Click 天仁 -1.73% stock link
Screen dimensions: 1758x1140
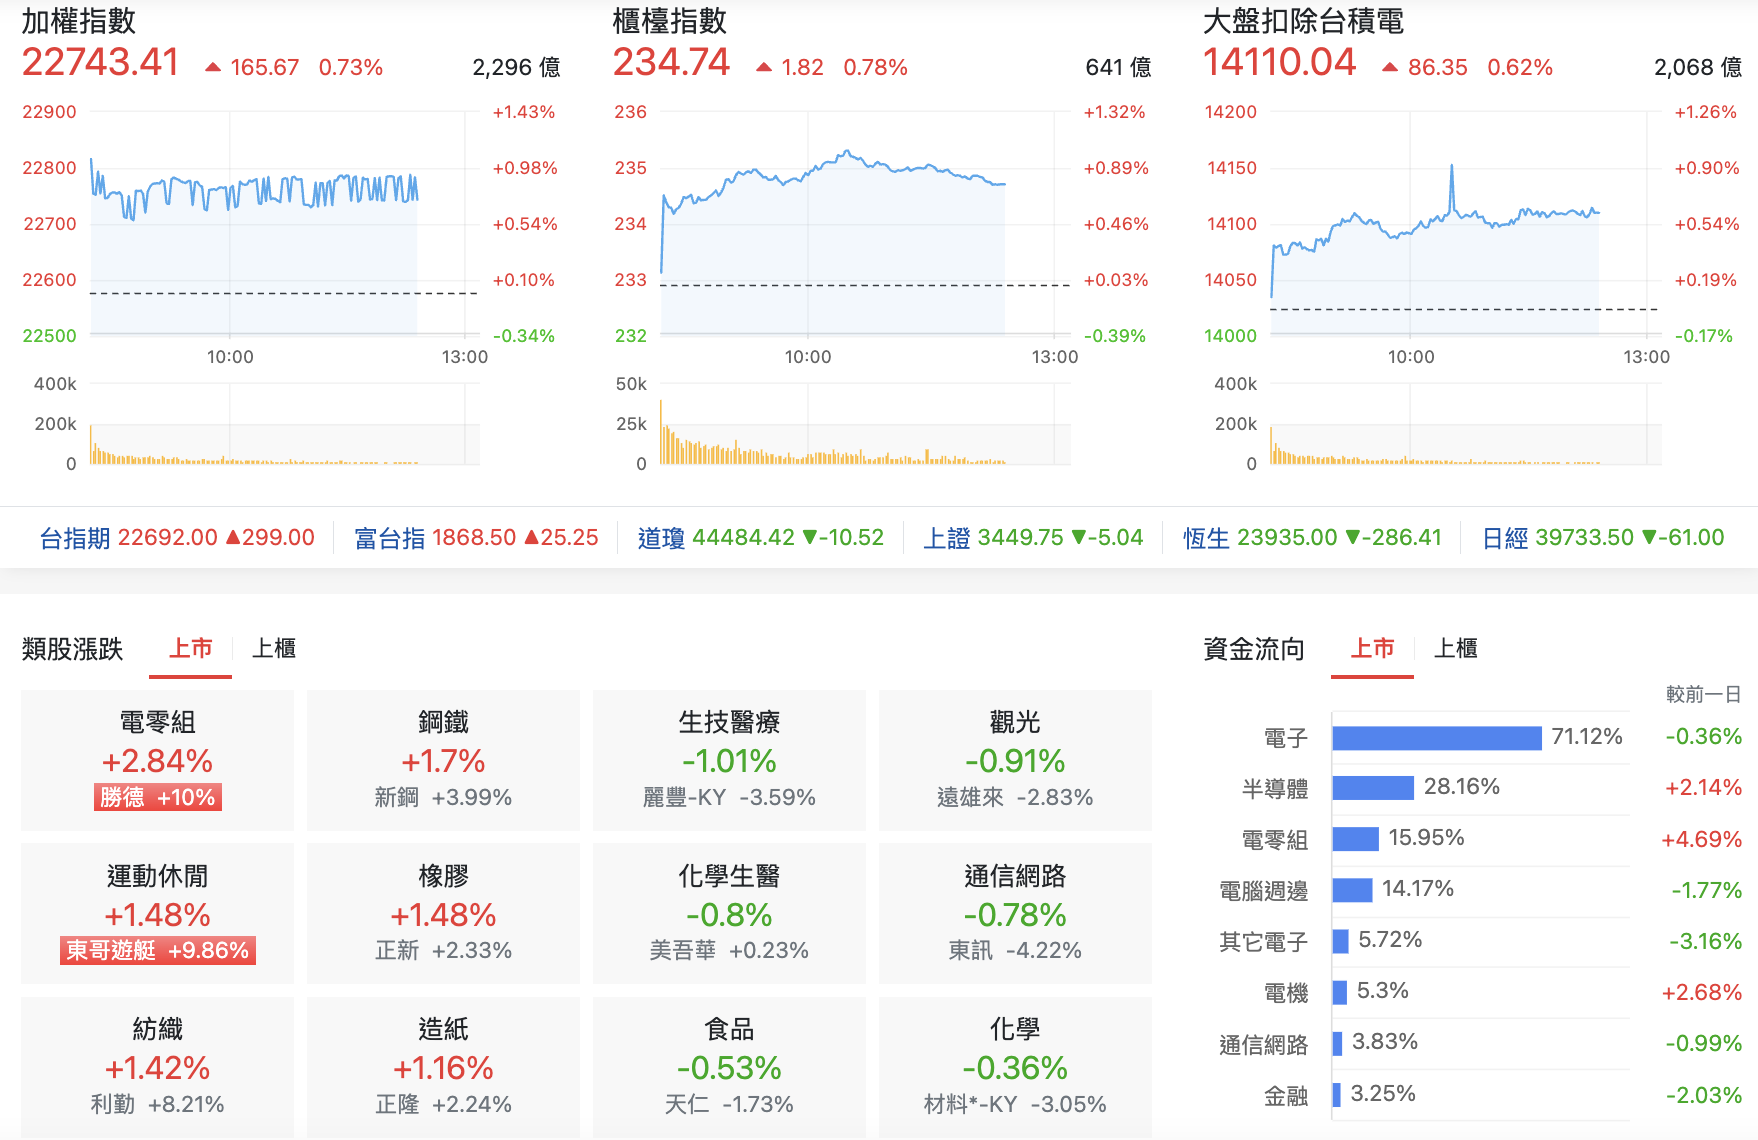pyautogui.click(x=729, y=1104)
